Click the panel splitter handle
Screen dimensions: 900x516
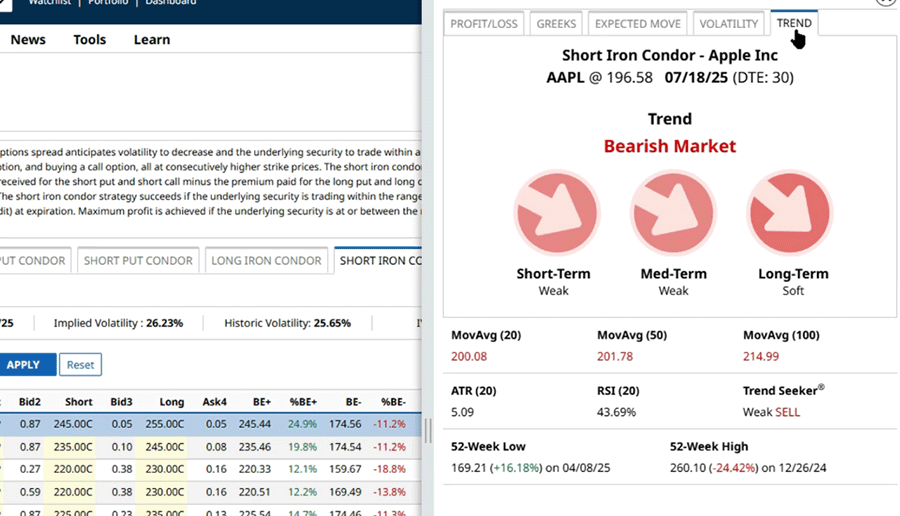click(x=428, y=430)
